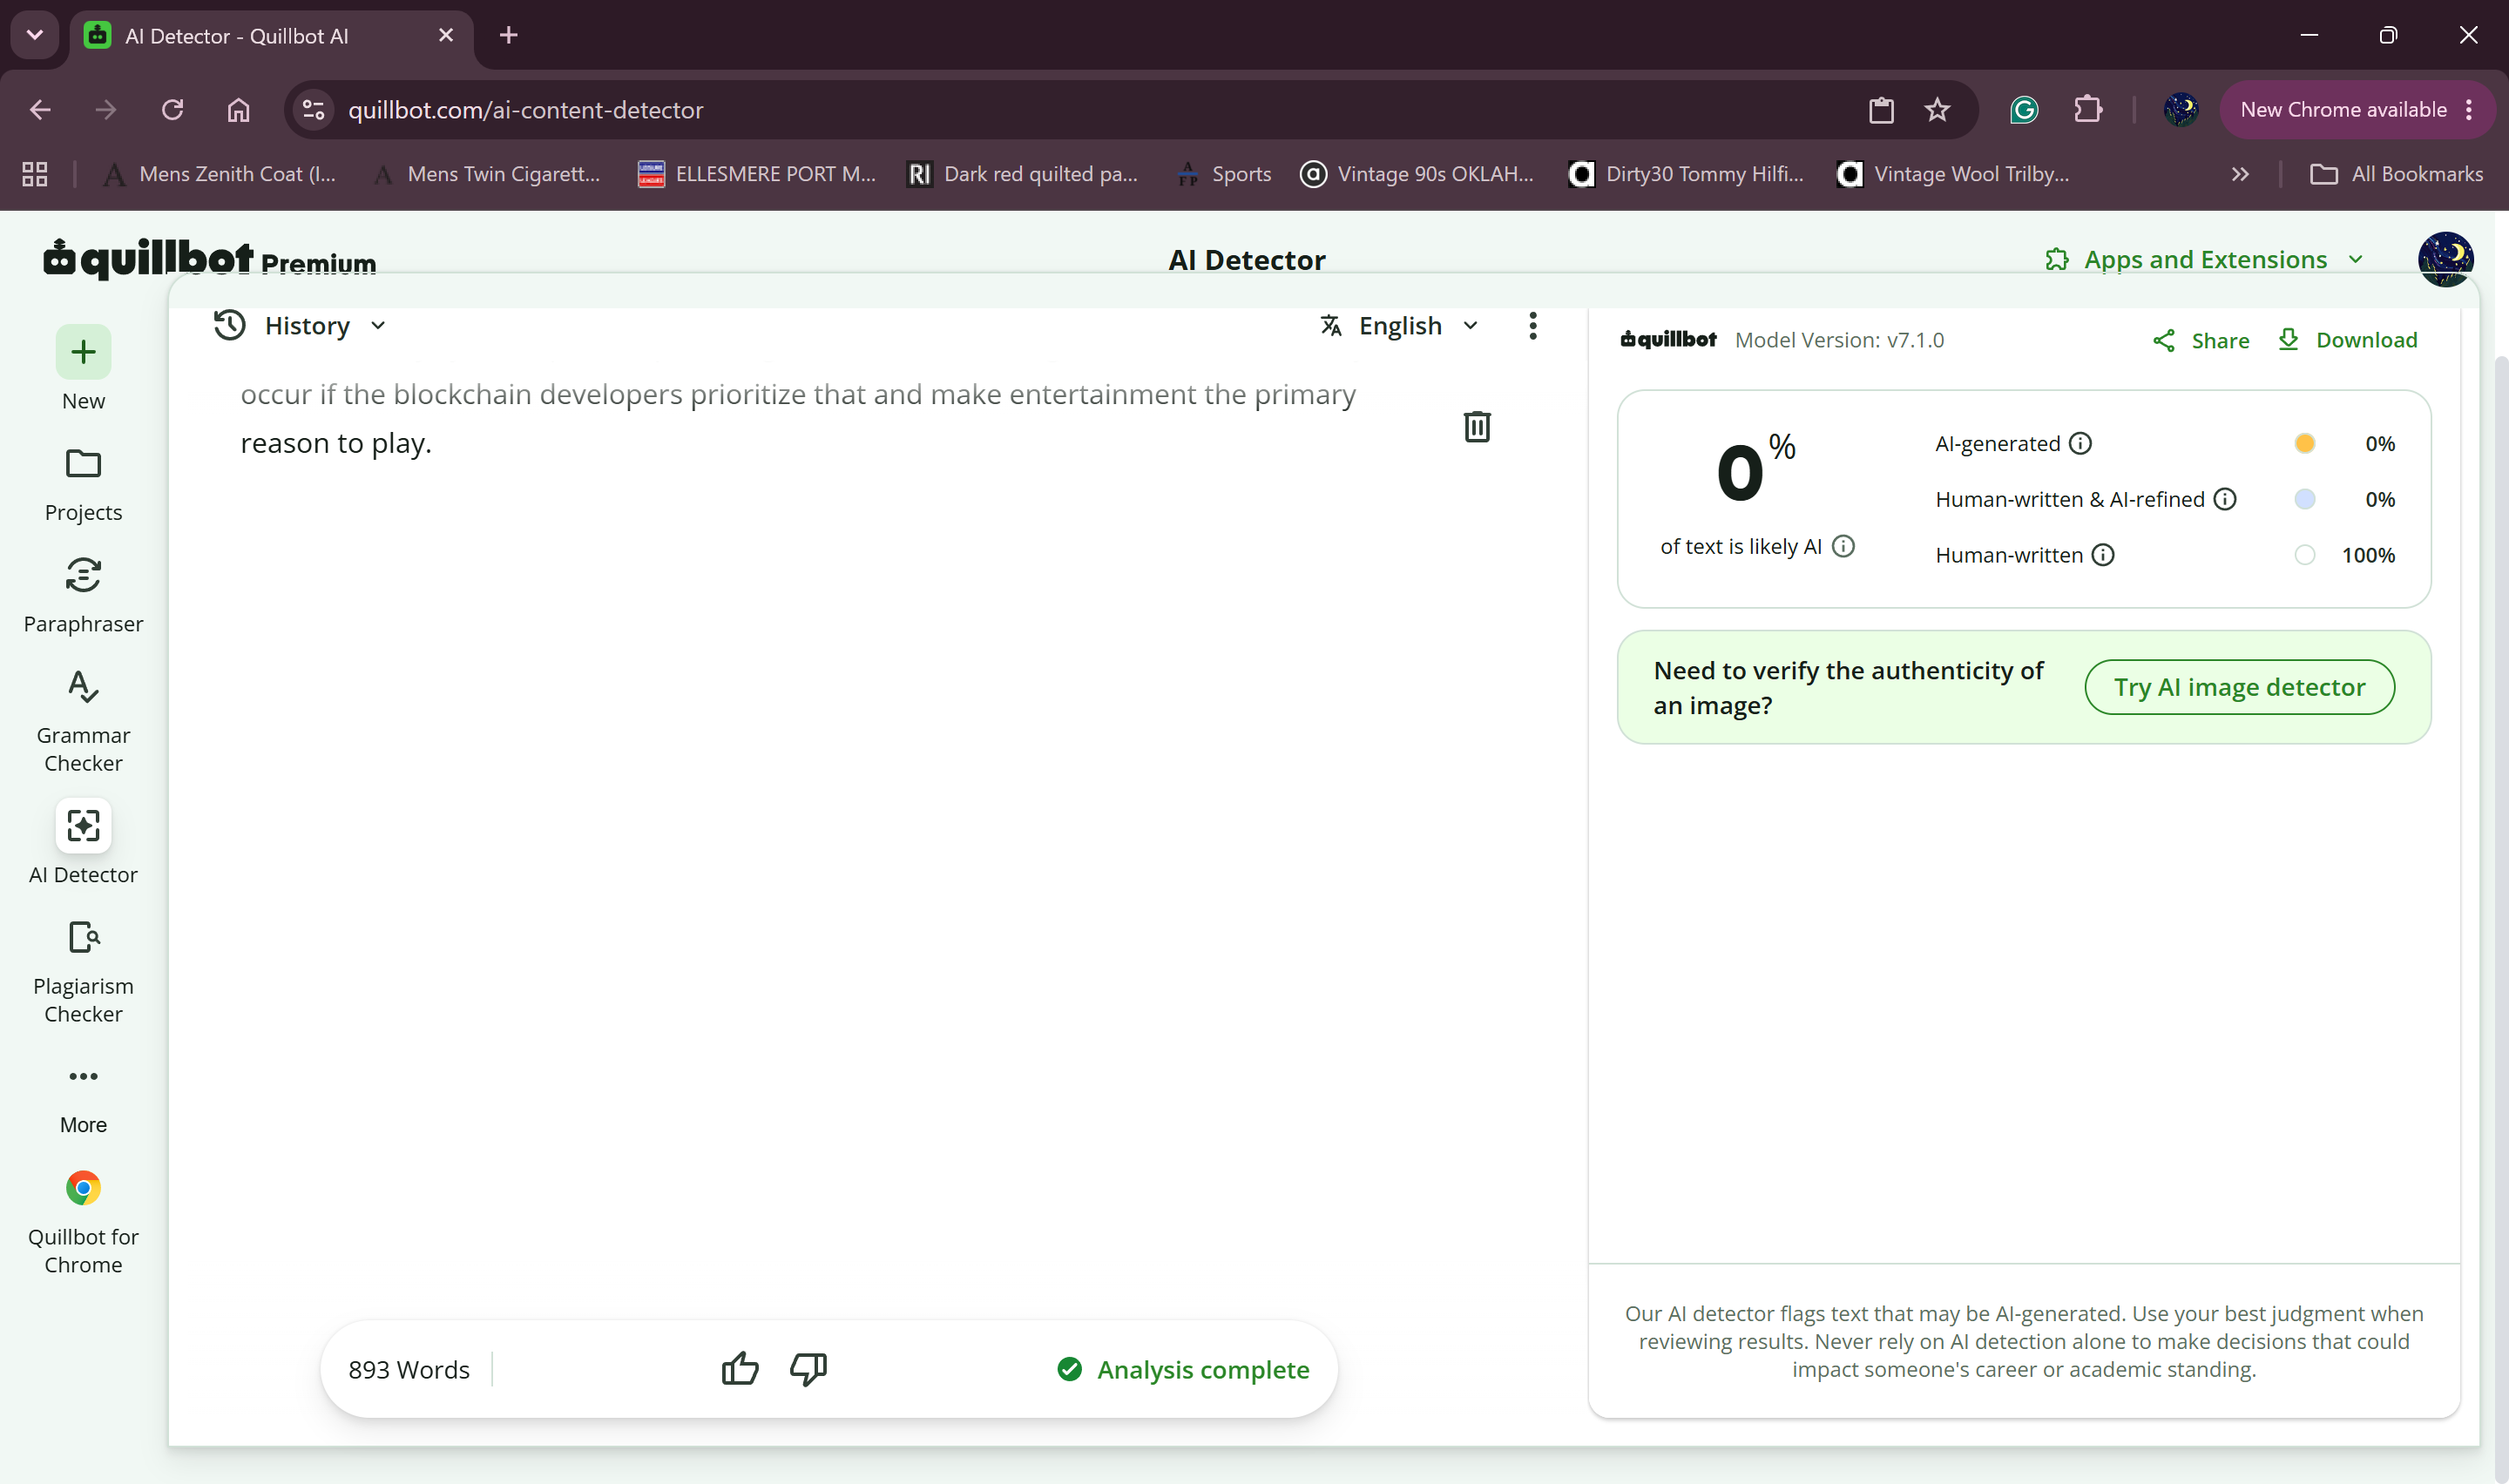Expand Apps and Extensions menu
This screenshot has width=2509, height=1484.
[x=2205, y=260]
